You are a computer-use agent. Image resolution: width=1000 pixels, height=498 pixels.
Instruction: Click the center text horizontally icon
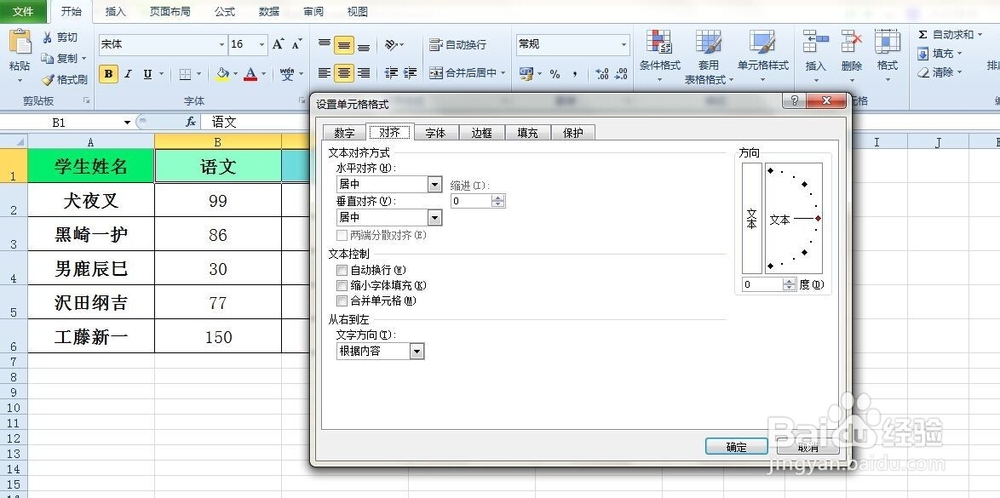point(344,73)
